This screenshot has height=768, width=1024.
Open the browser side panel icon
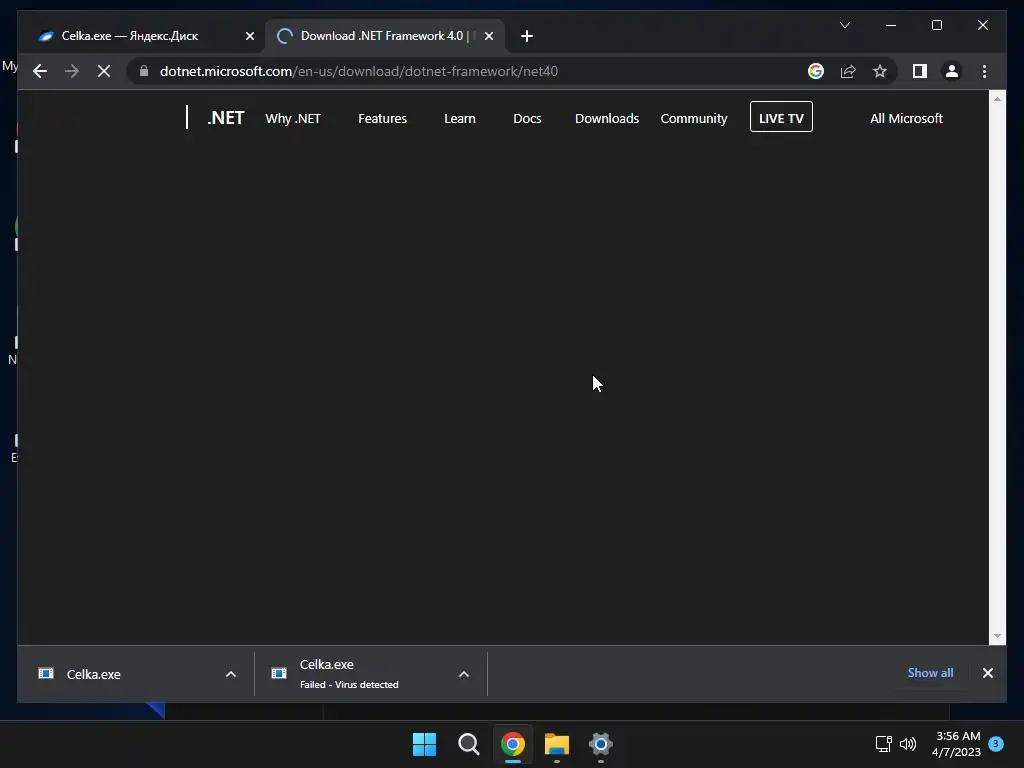coord(920,71)
